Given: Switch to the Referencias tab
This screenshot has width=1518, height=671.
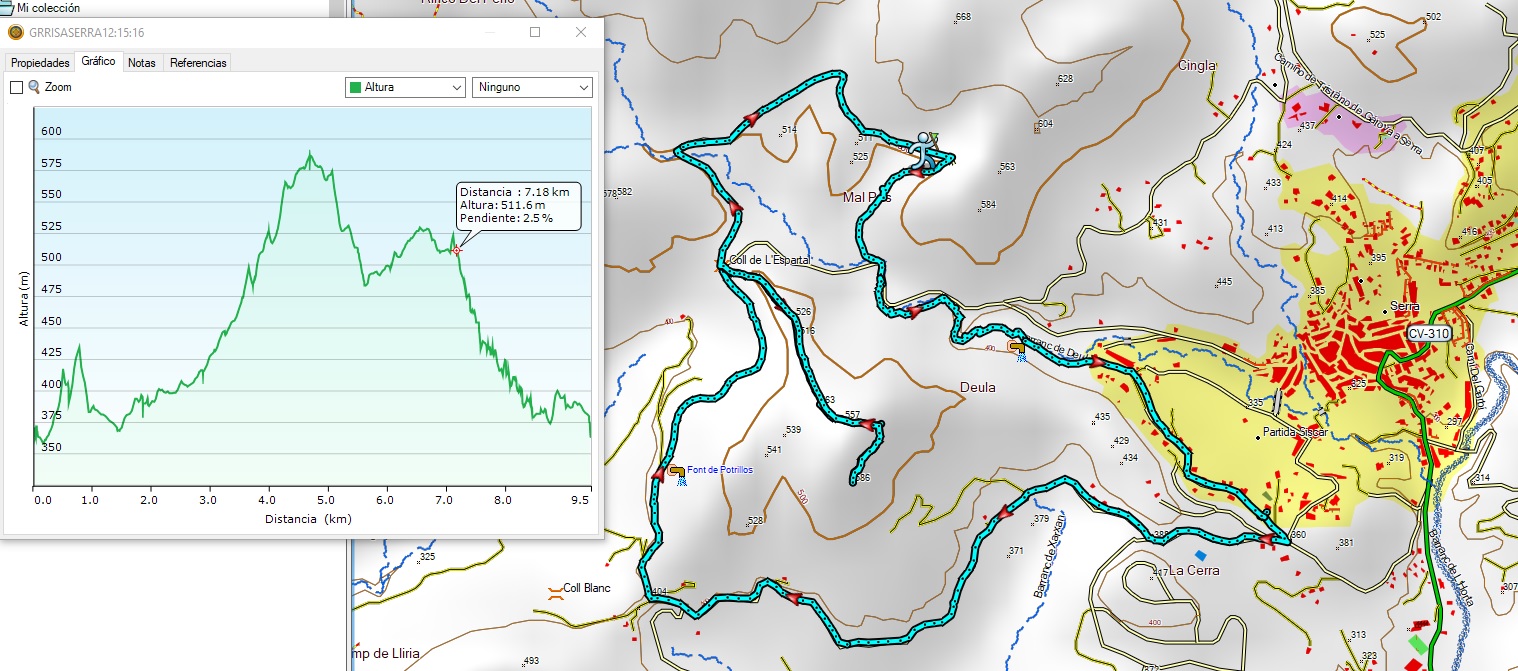Looking at the screenshot, I should pos(198,62).
